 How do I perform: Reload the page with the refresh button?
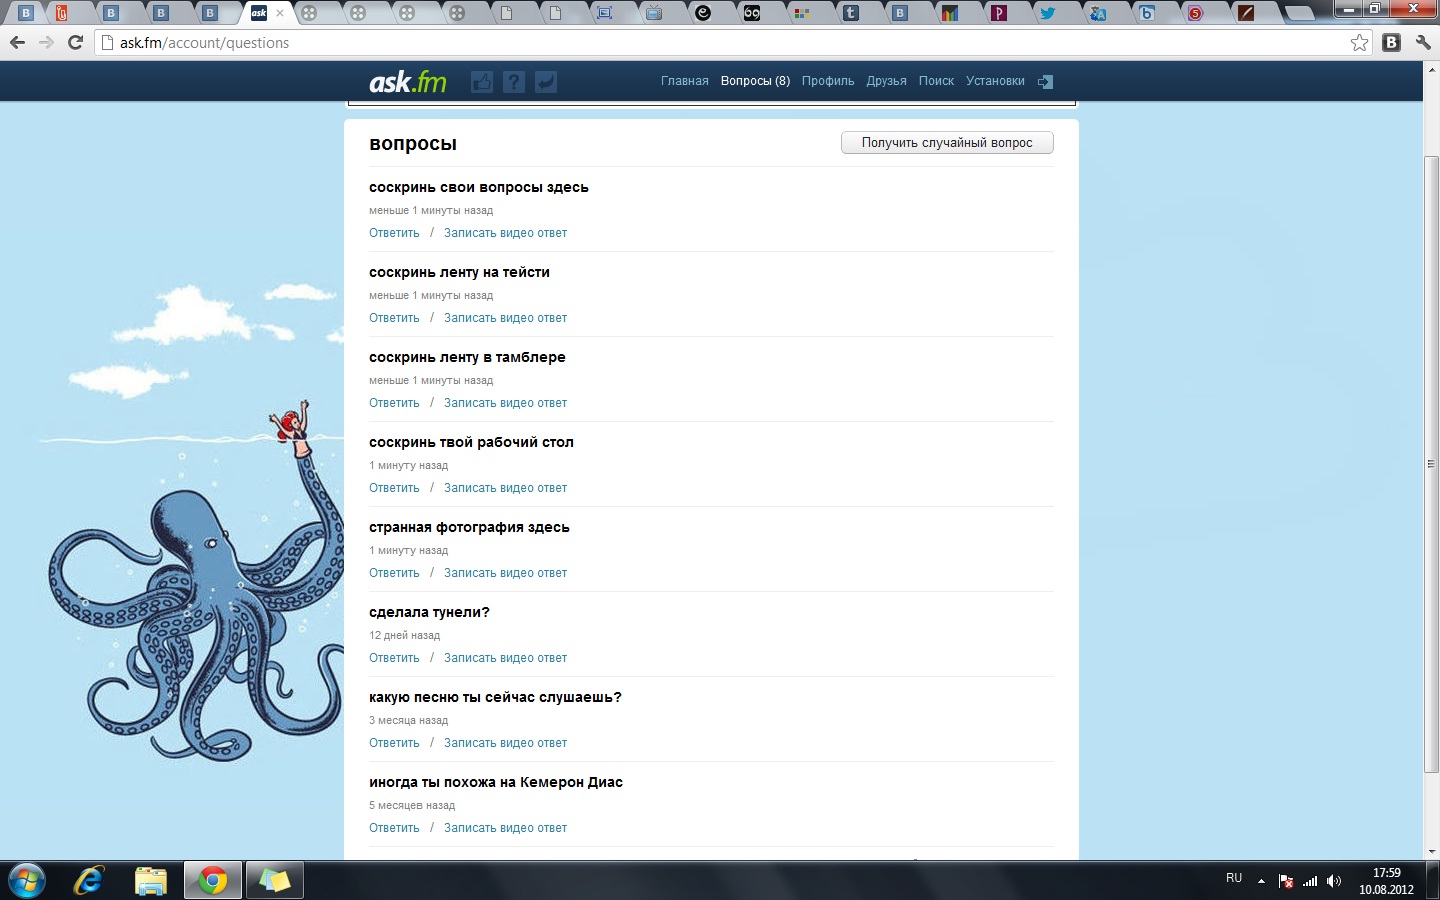[75, 42]
